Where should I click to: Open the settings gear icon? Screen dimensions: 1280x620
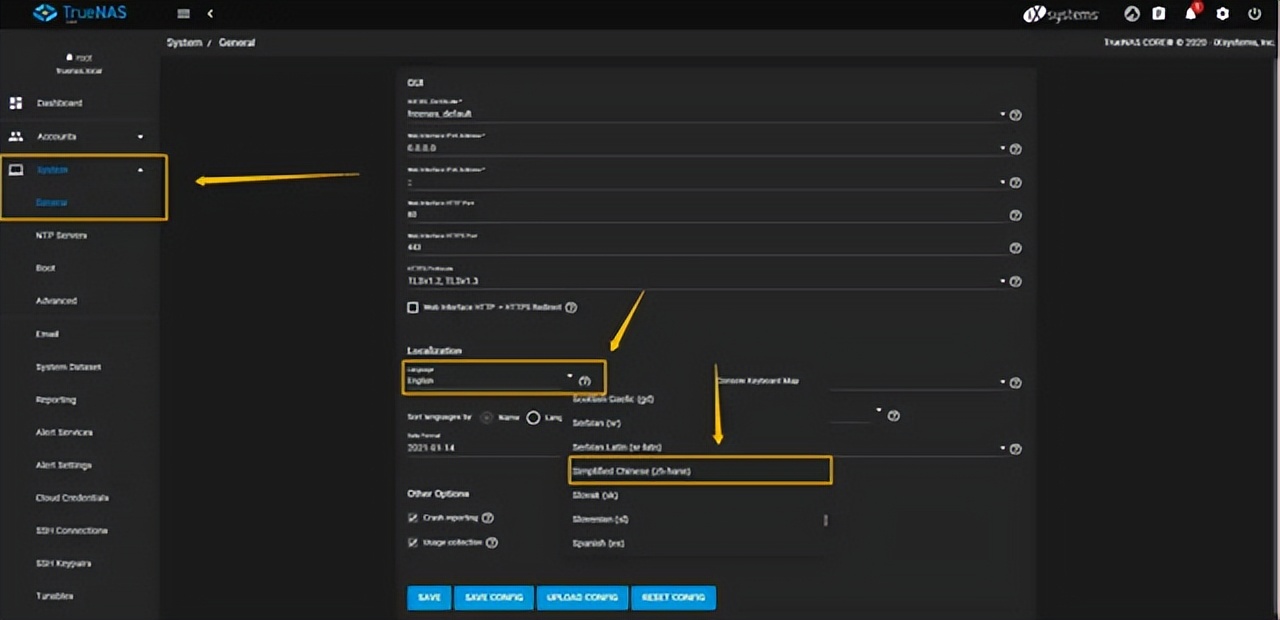pyautogui.click(x=1222, y=14)
